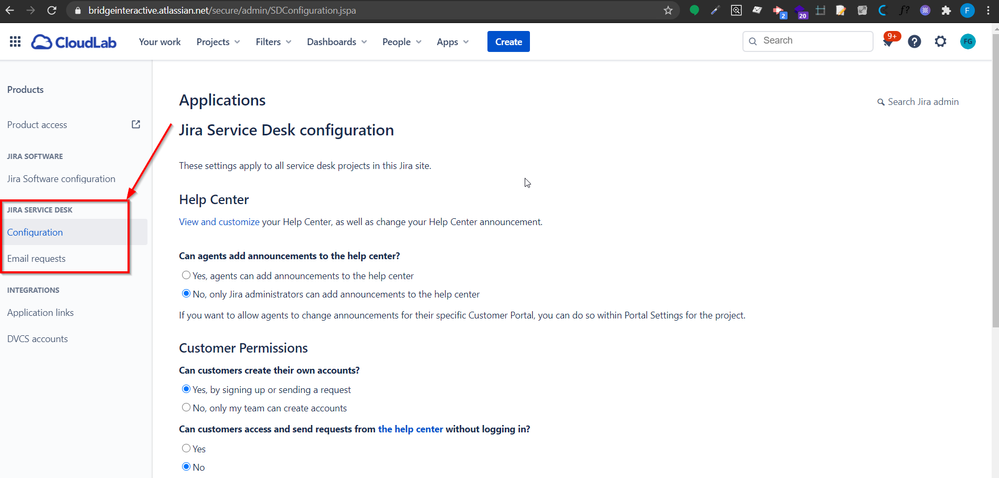Screen dimensions: 999x478
Task: Open the magnifier search extension icon
Action: [736, 10]
